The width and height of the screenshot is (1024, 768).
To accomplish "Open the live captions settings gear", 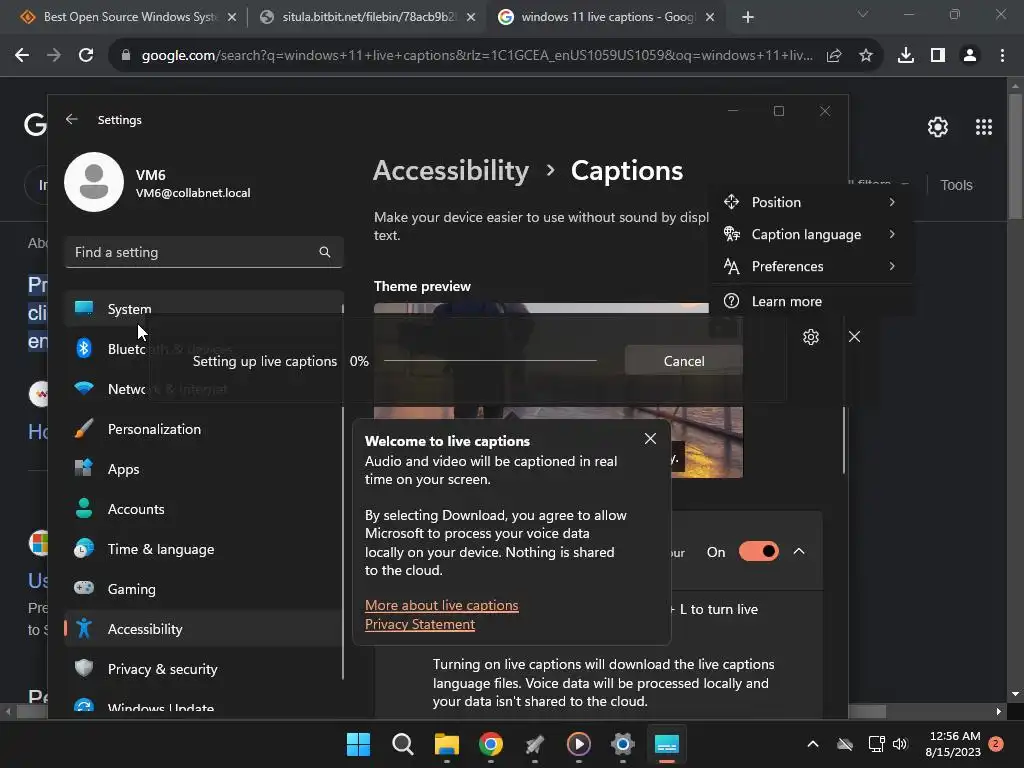I will coord(810,337).
